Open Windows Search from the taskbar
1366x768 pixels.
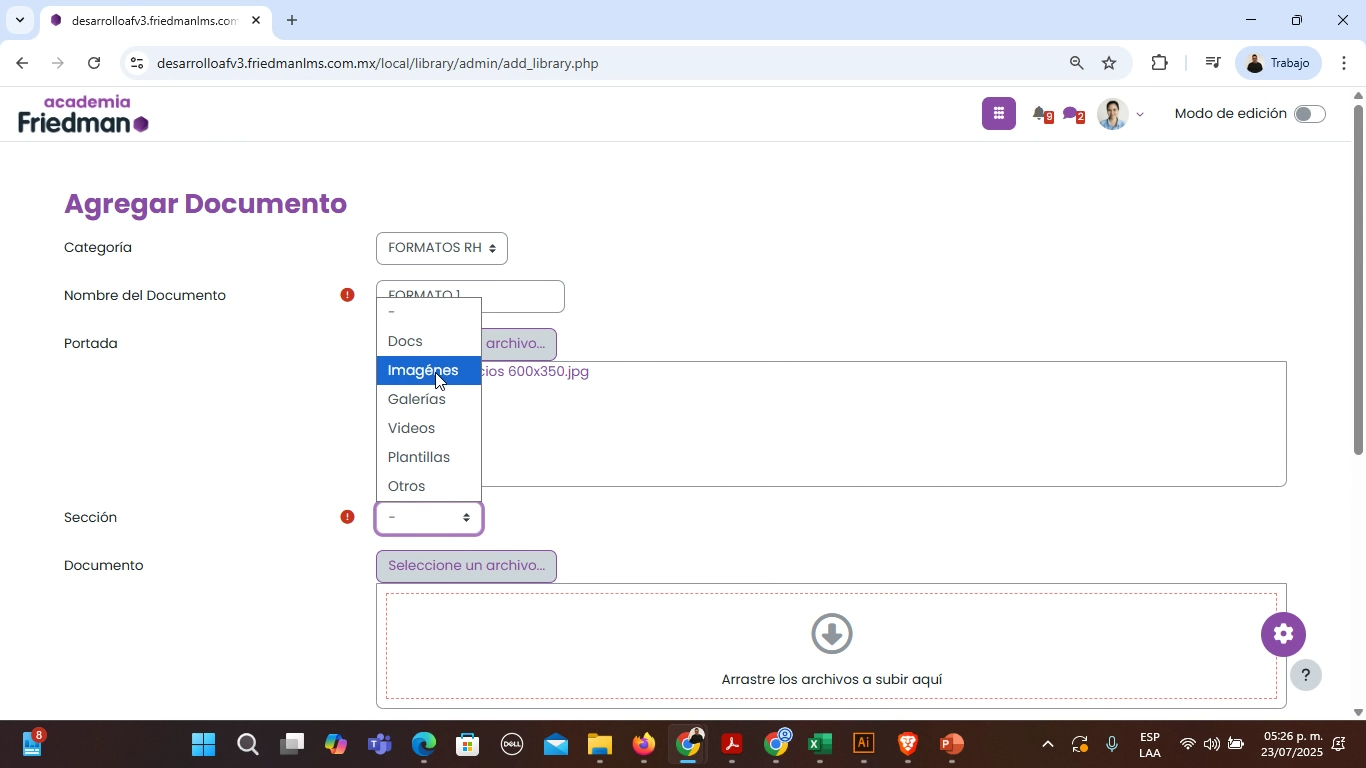pyautogui.click(x=248, y=744)
